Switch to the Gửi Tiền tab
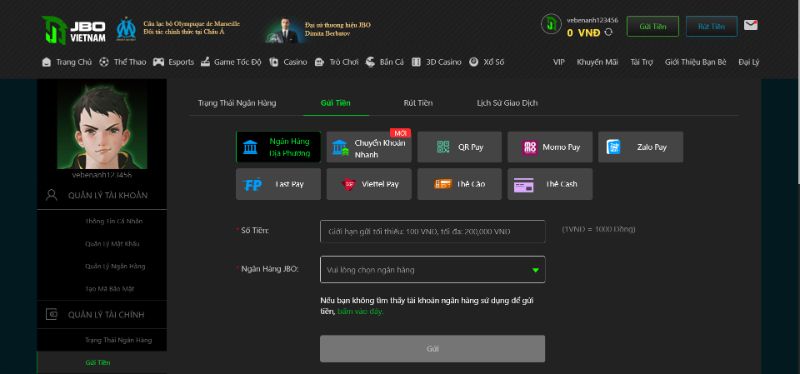The width and height of the screenshot is (800, 374). [x=336, y=103]
